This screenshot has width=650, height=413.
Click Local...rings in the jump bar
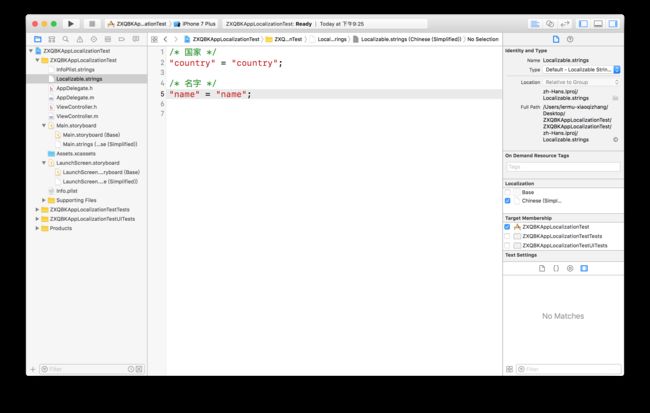[328, 39]
